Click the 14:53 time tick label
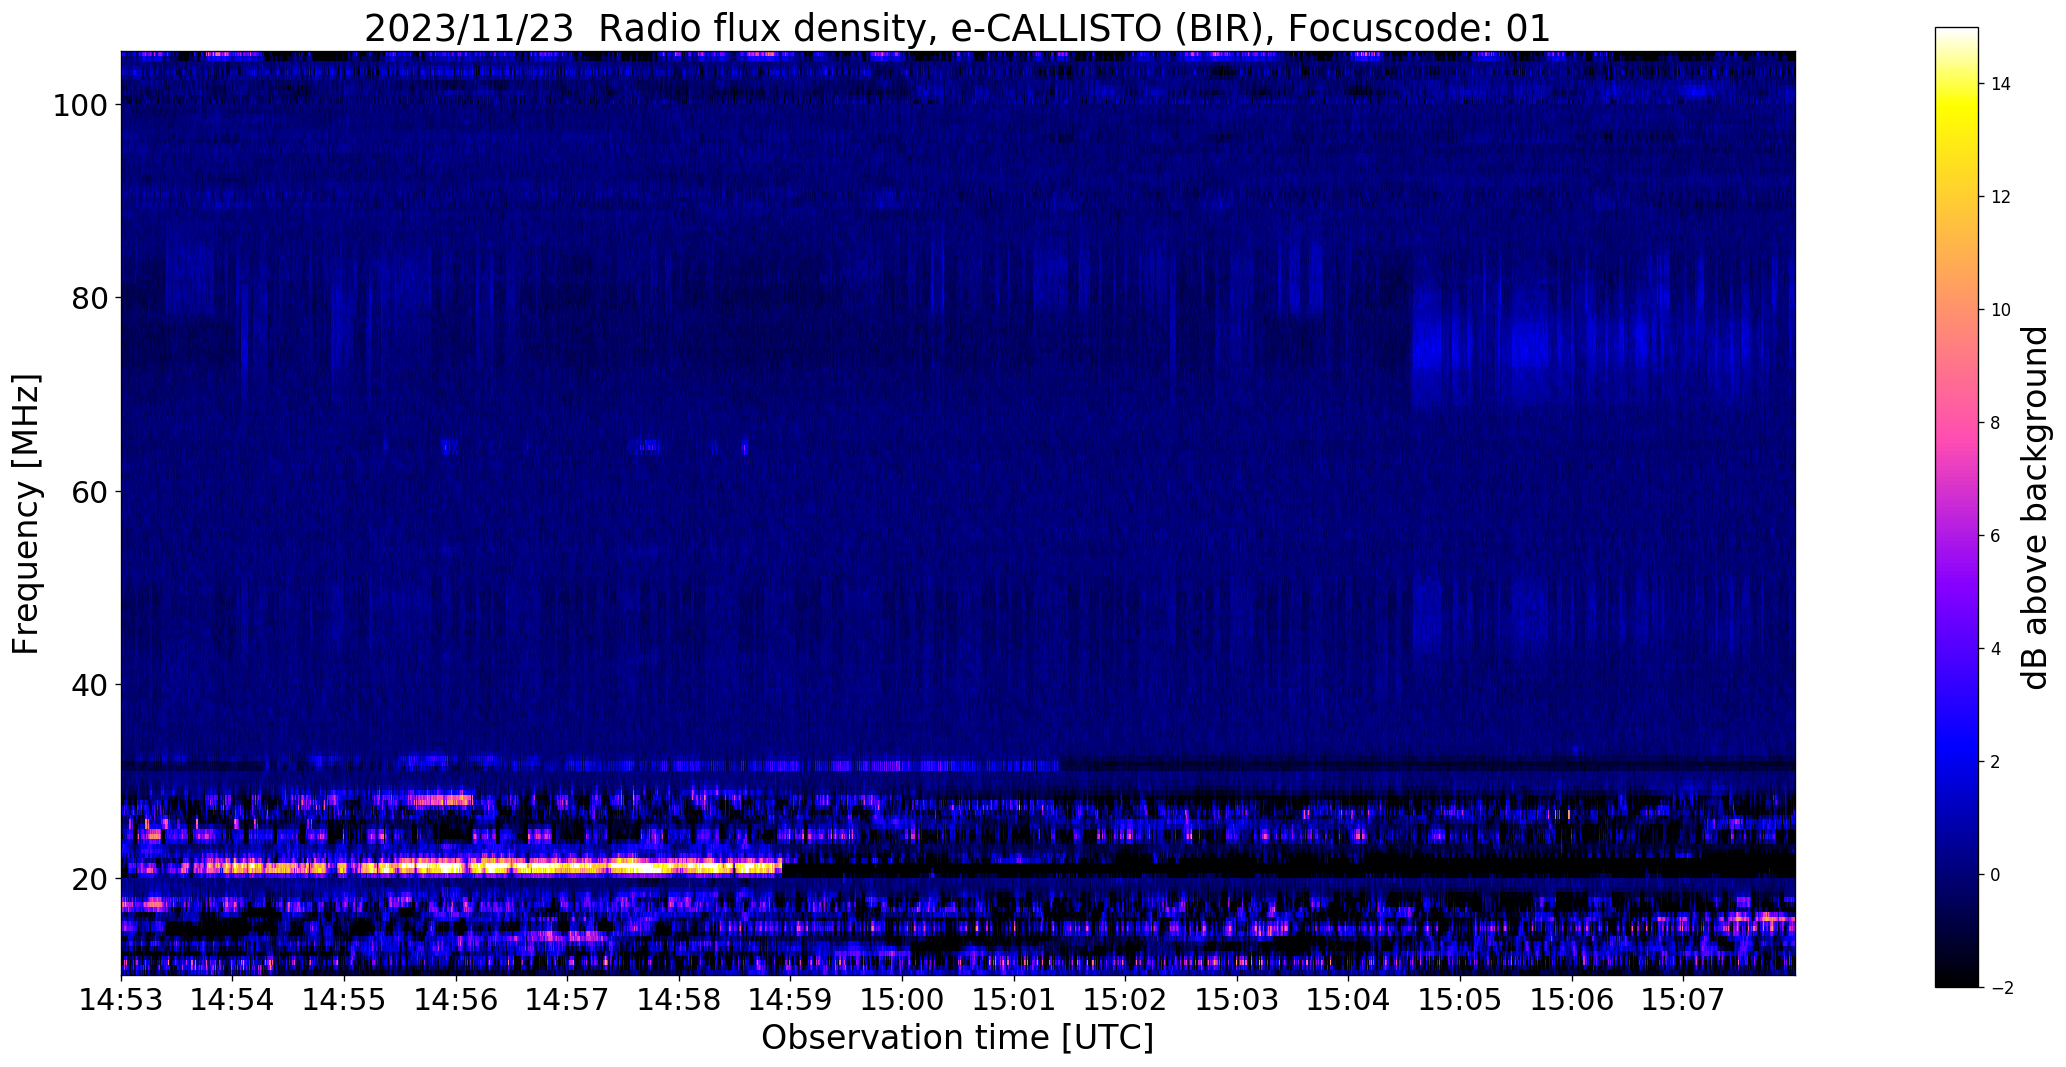This screenshot has height=1067, width=2066. 121,1001
